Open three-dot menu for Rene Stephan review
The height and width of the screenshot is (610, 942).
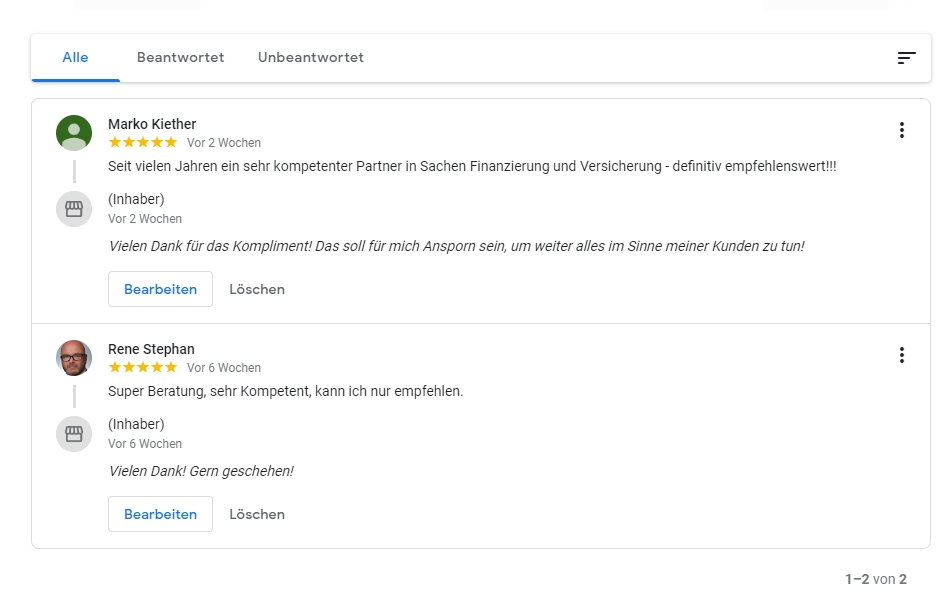pyautogui.click(x=901, y=355)
